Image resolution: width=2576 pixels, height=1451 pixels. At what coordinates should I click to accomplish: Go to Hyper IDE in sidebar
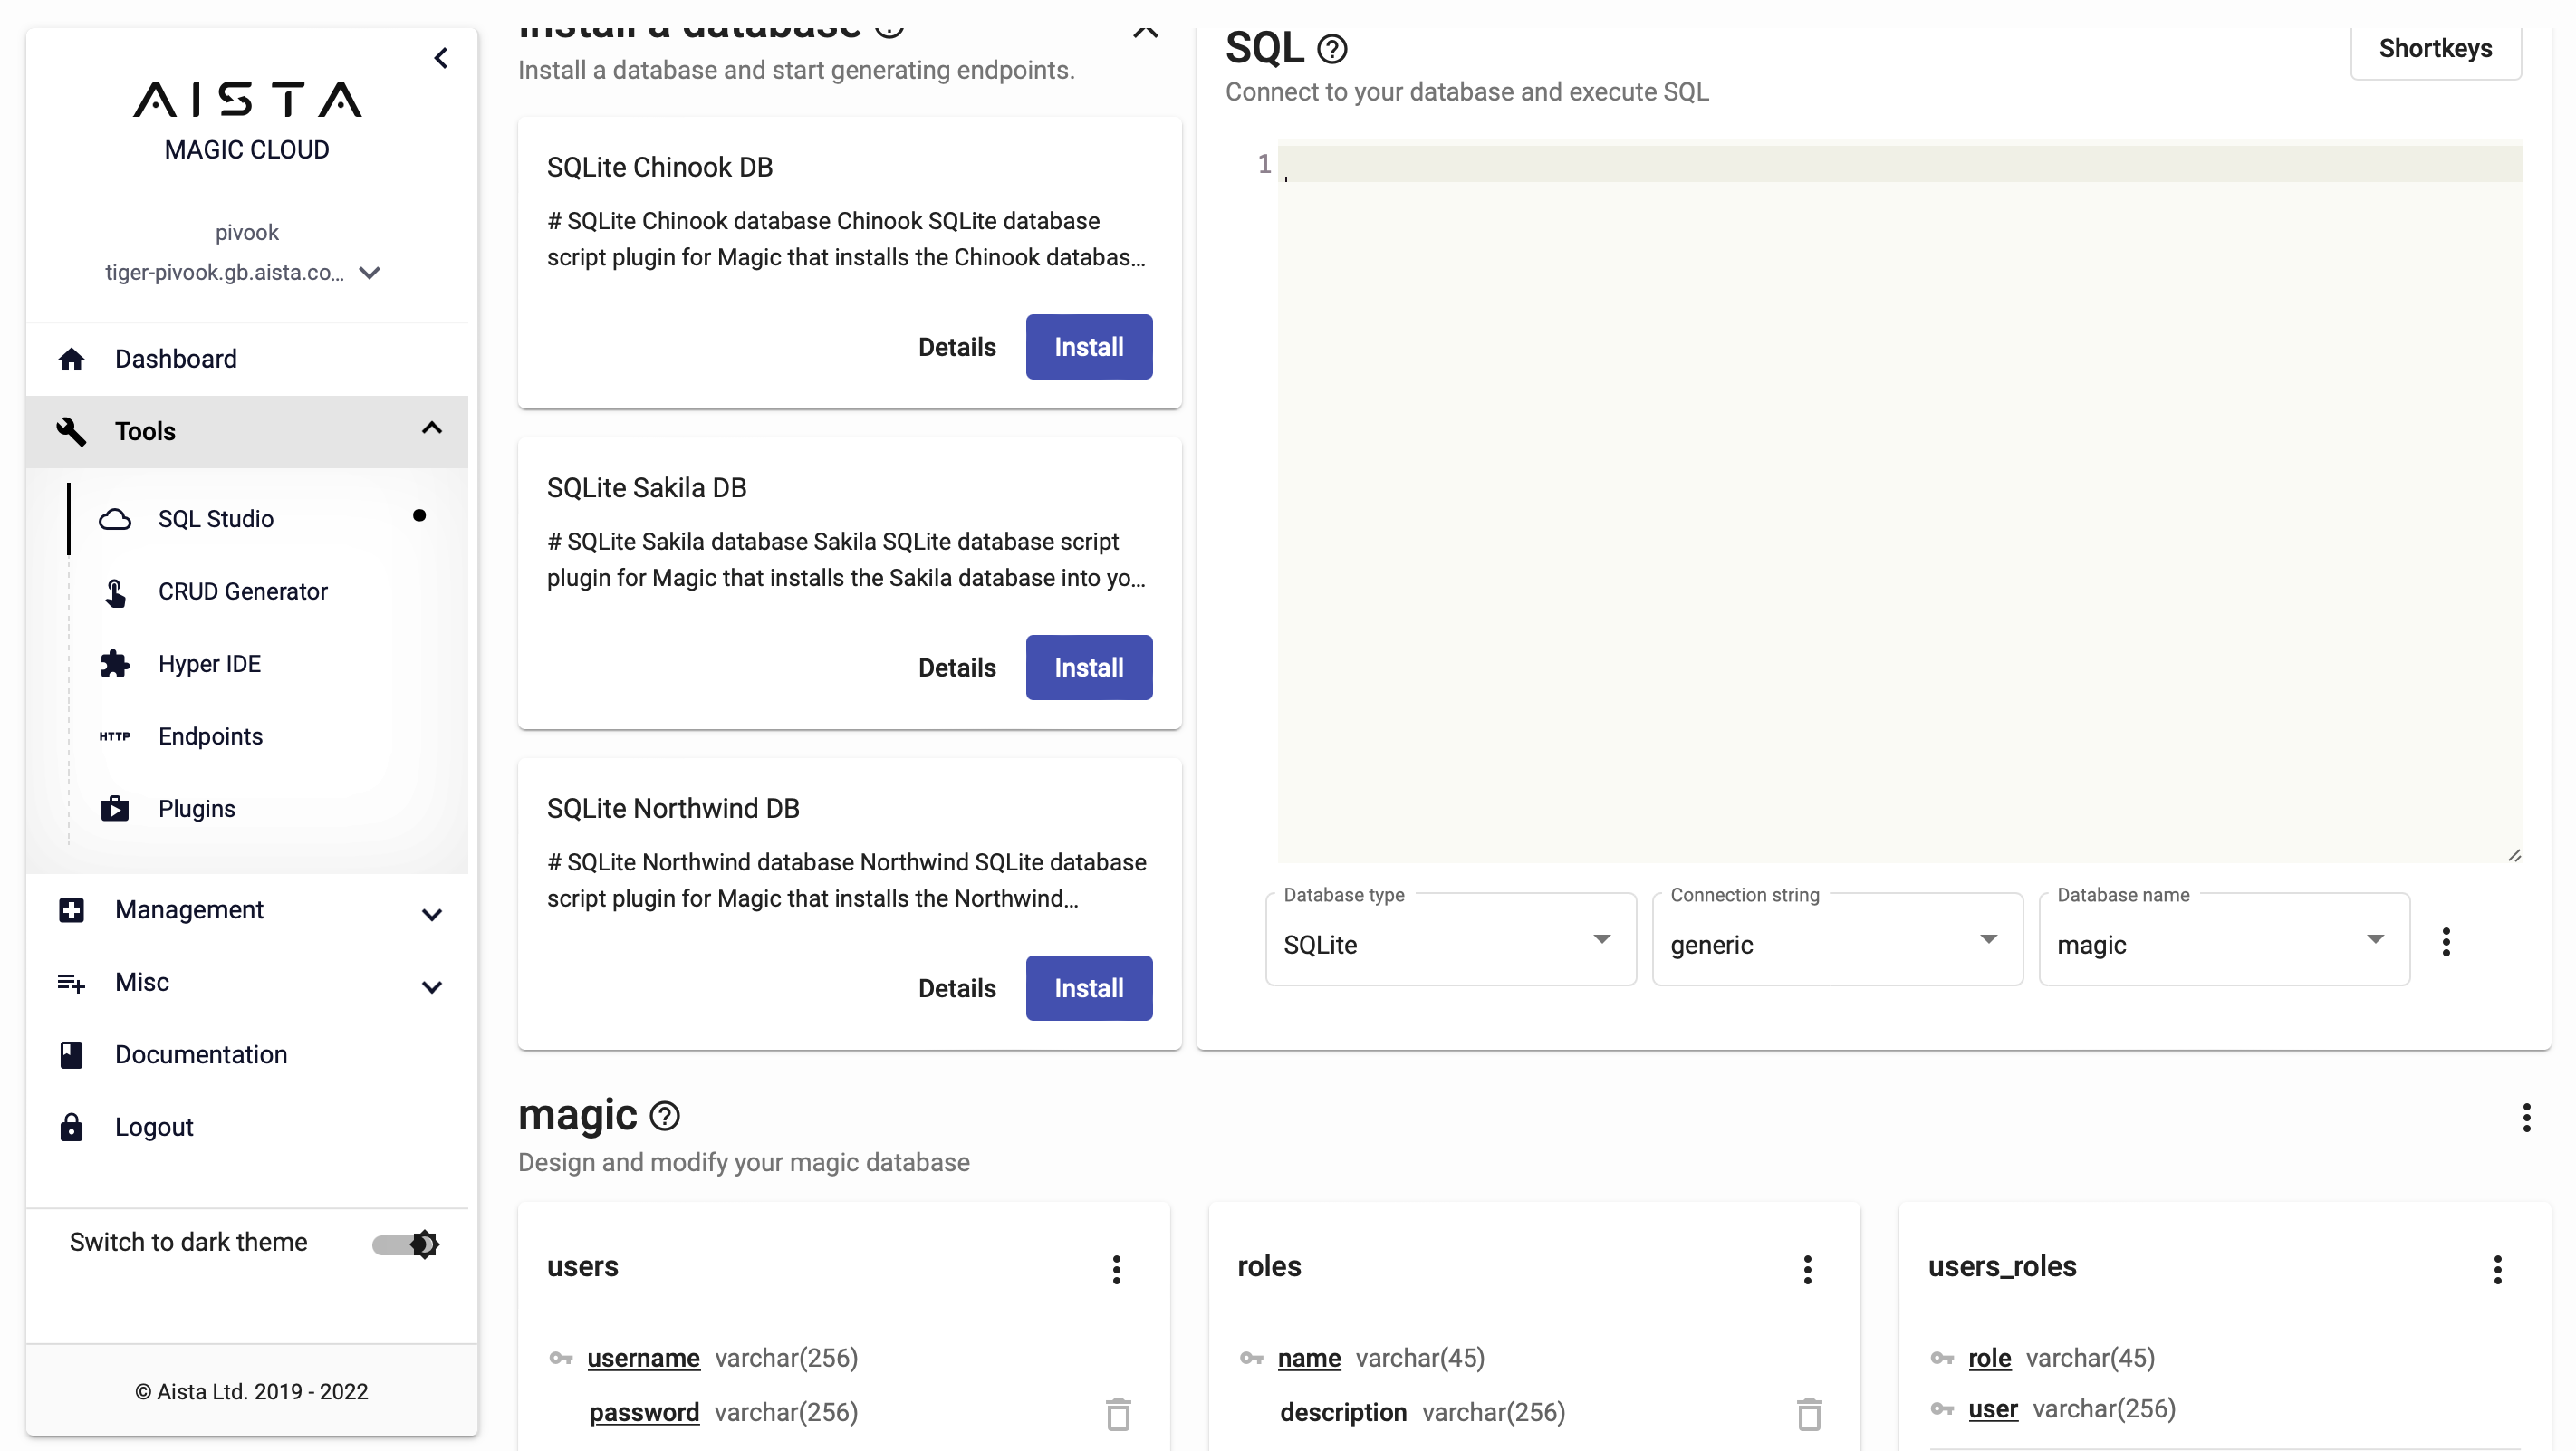coord(209,664)
